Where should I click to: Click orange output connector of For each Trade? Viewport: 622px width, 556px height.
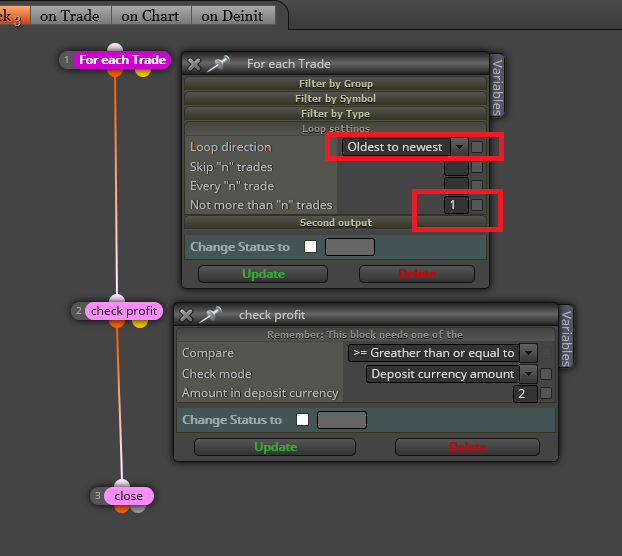pyautogui.click(x=115, y=72)
